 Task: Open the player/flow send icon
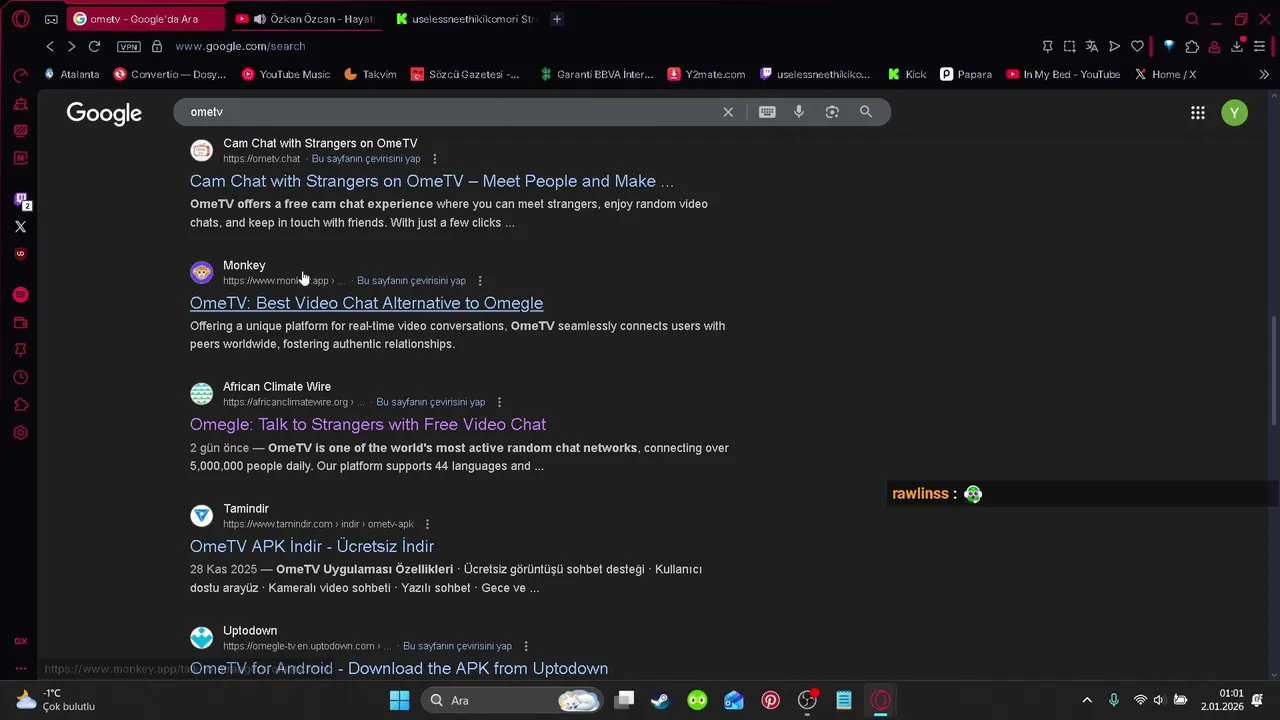pyautogui.click(x=1114, y=46)
